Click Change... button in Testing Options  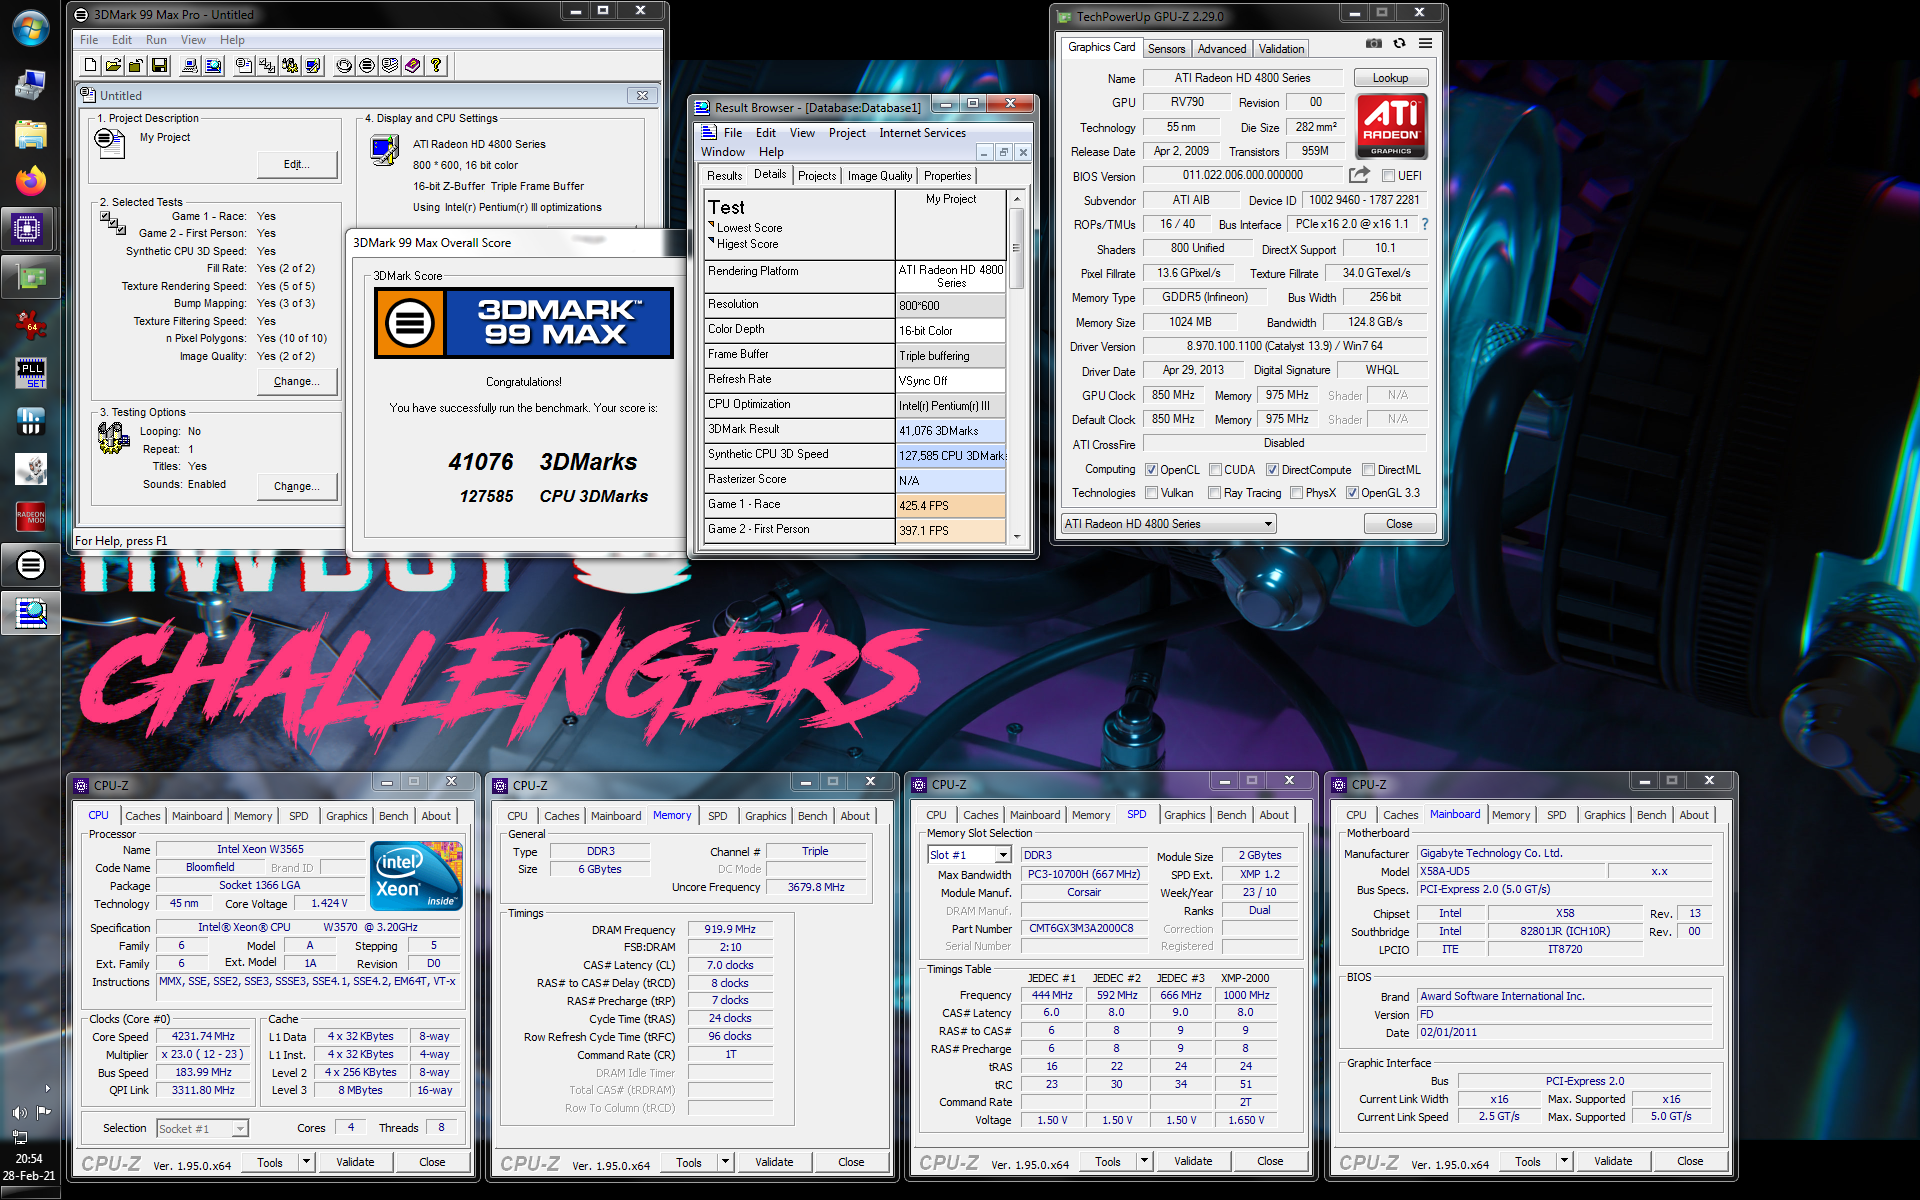(297, 486)
